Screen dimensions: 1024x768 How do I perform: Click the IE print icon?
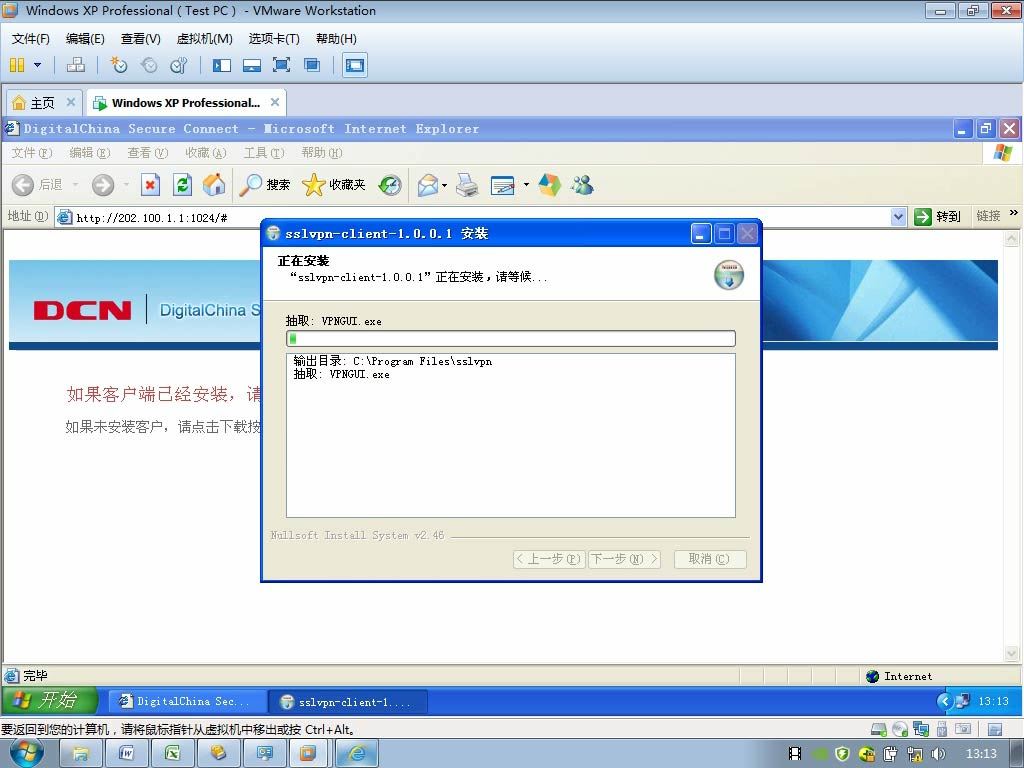[x=467, y=185]
